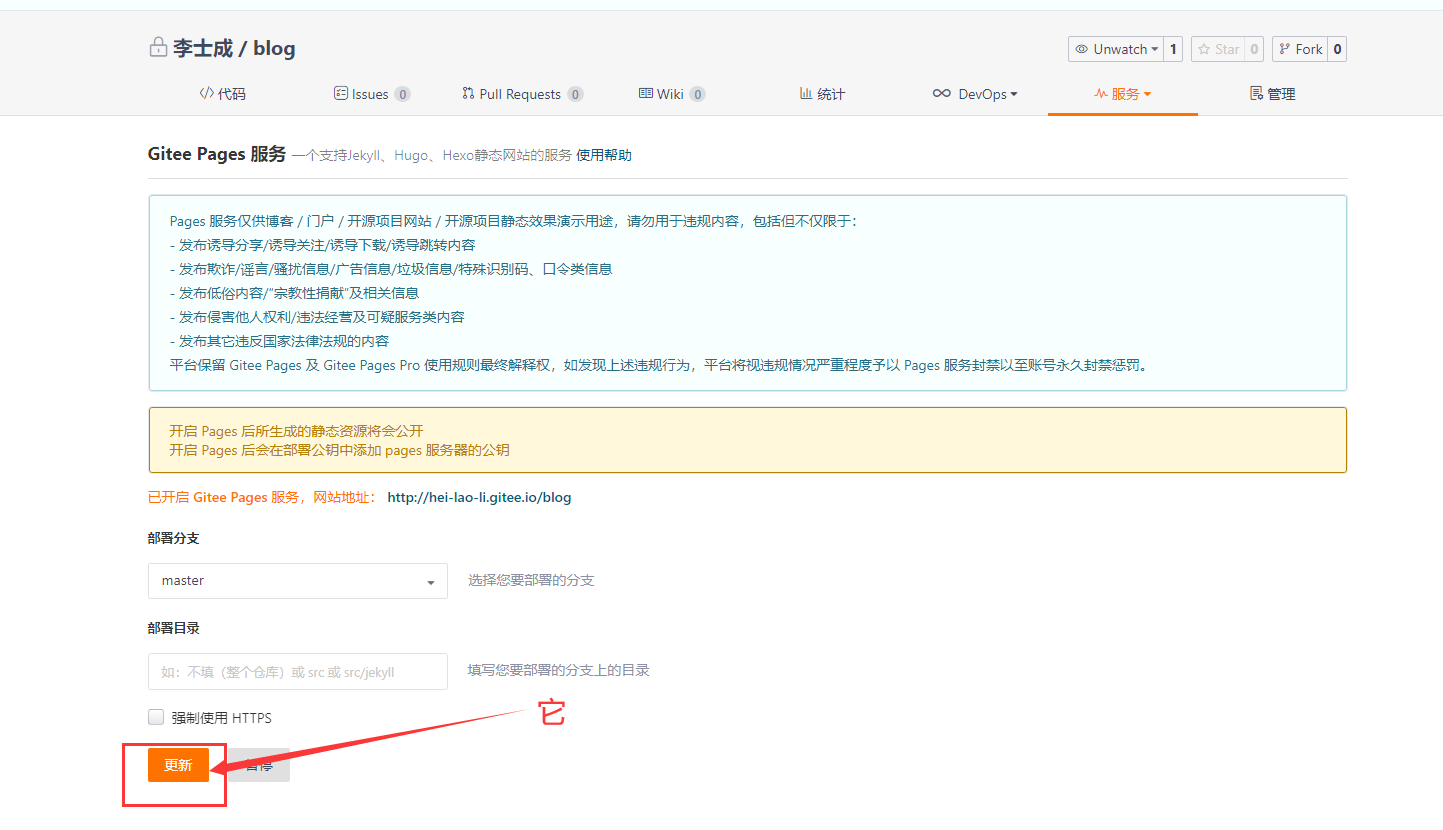
Task: Click the Wiki count badge
Action: (697, 94)
